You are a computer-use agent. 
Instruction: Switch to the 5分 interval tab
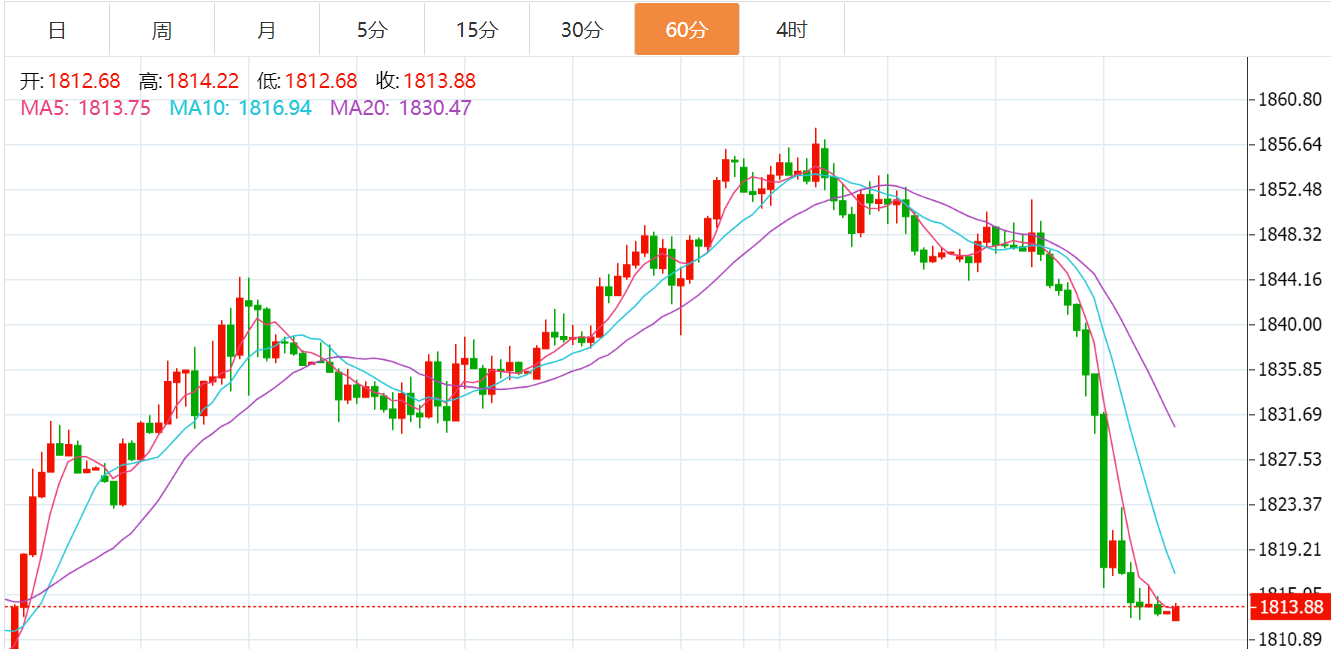point(372,30)
